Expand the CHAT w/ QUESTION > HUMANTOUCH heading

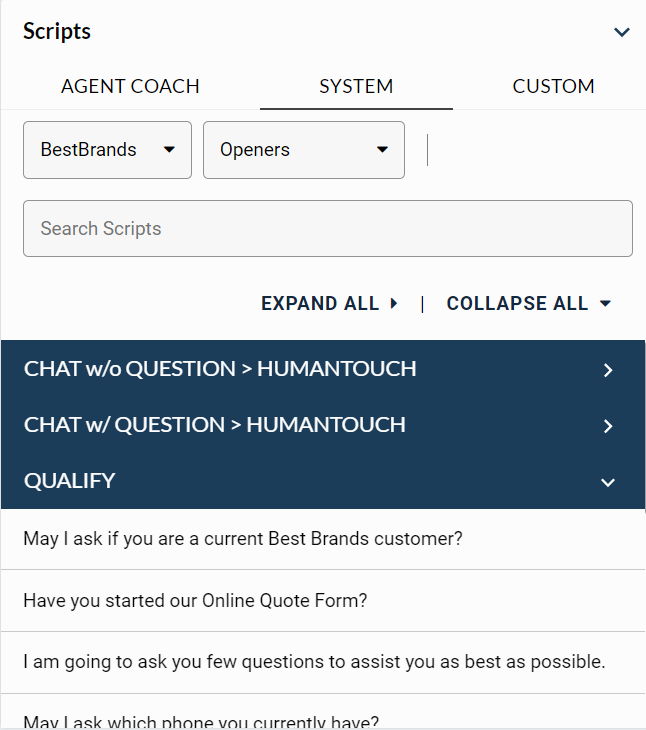click(x=215, y=425)
